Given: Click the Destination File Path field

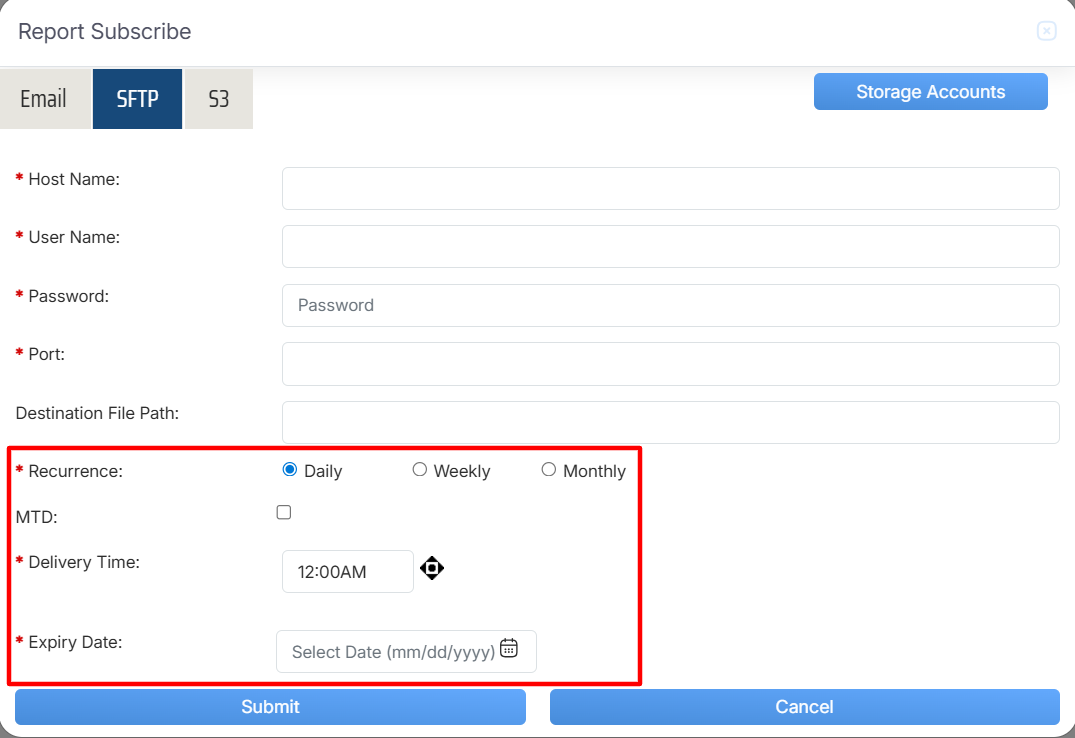Looking at the screenshot, I should (x=670, y=422).
